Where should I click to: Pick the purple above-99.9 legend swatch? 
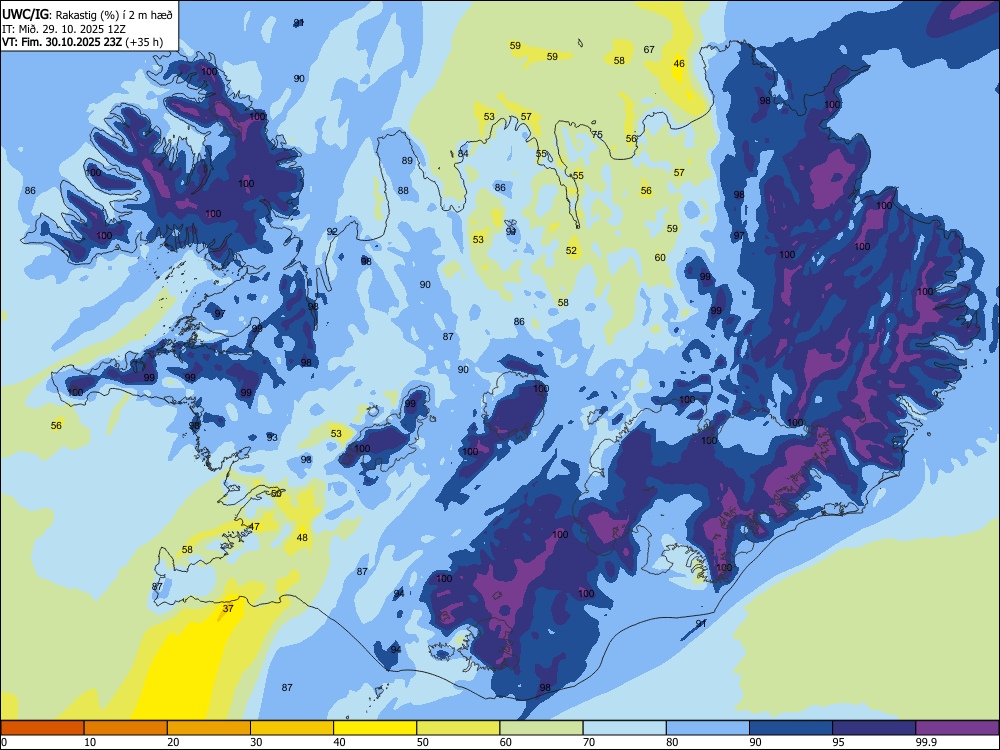point(957,728)
